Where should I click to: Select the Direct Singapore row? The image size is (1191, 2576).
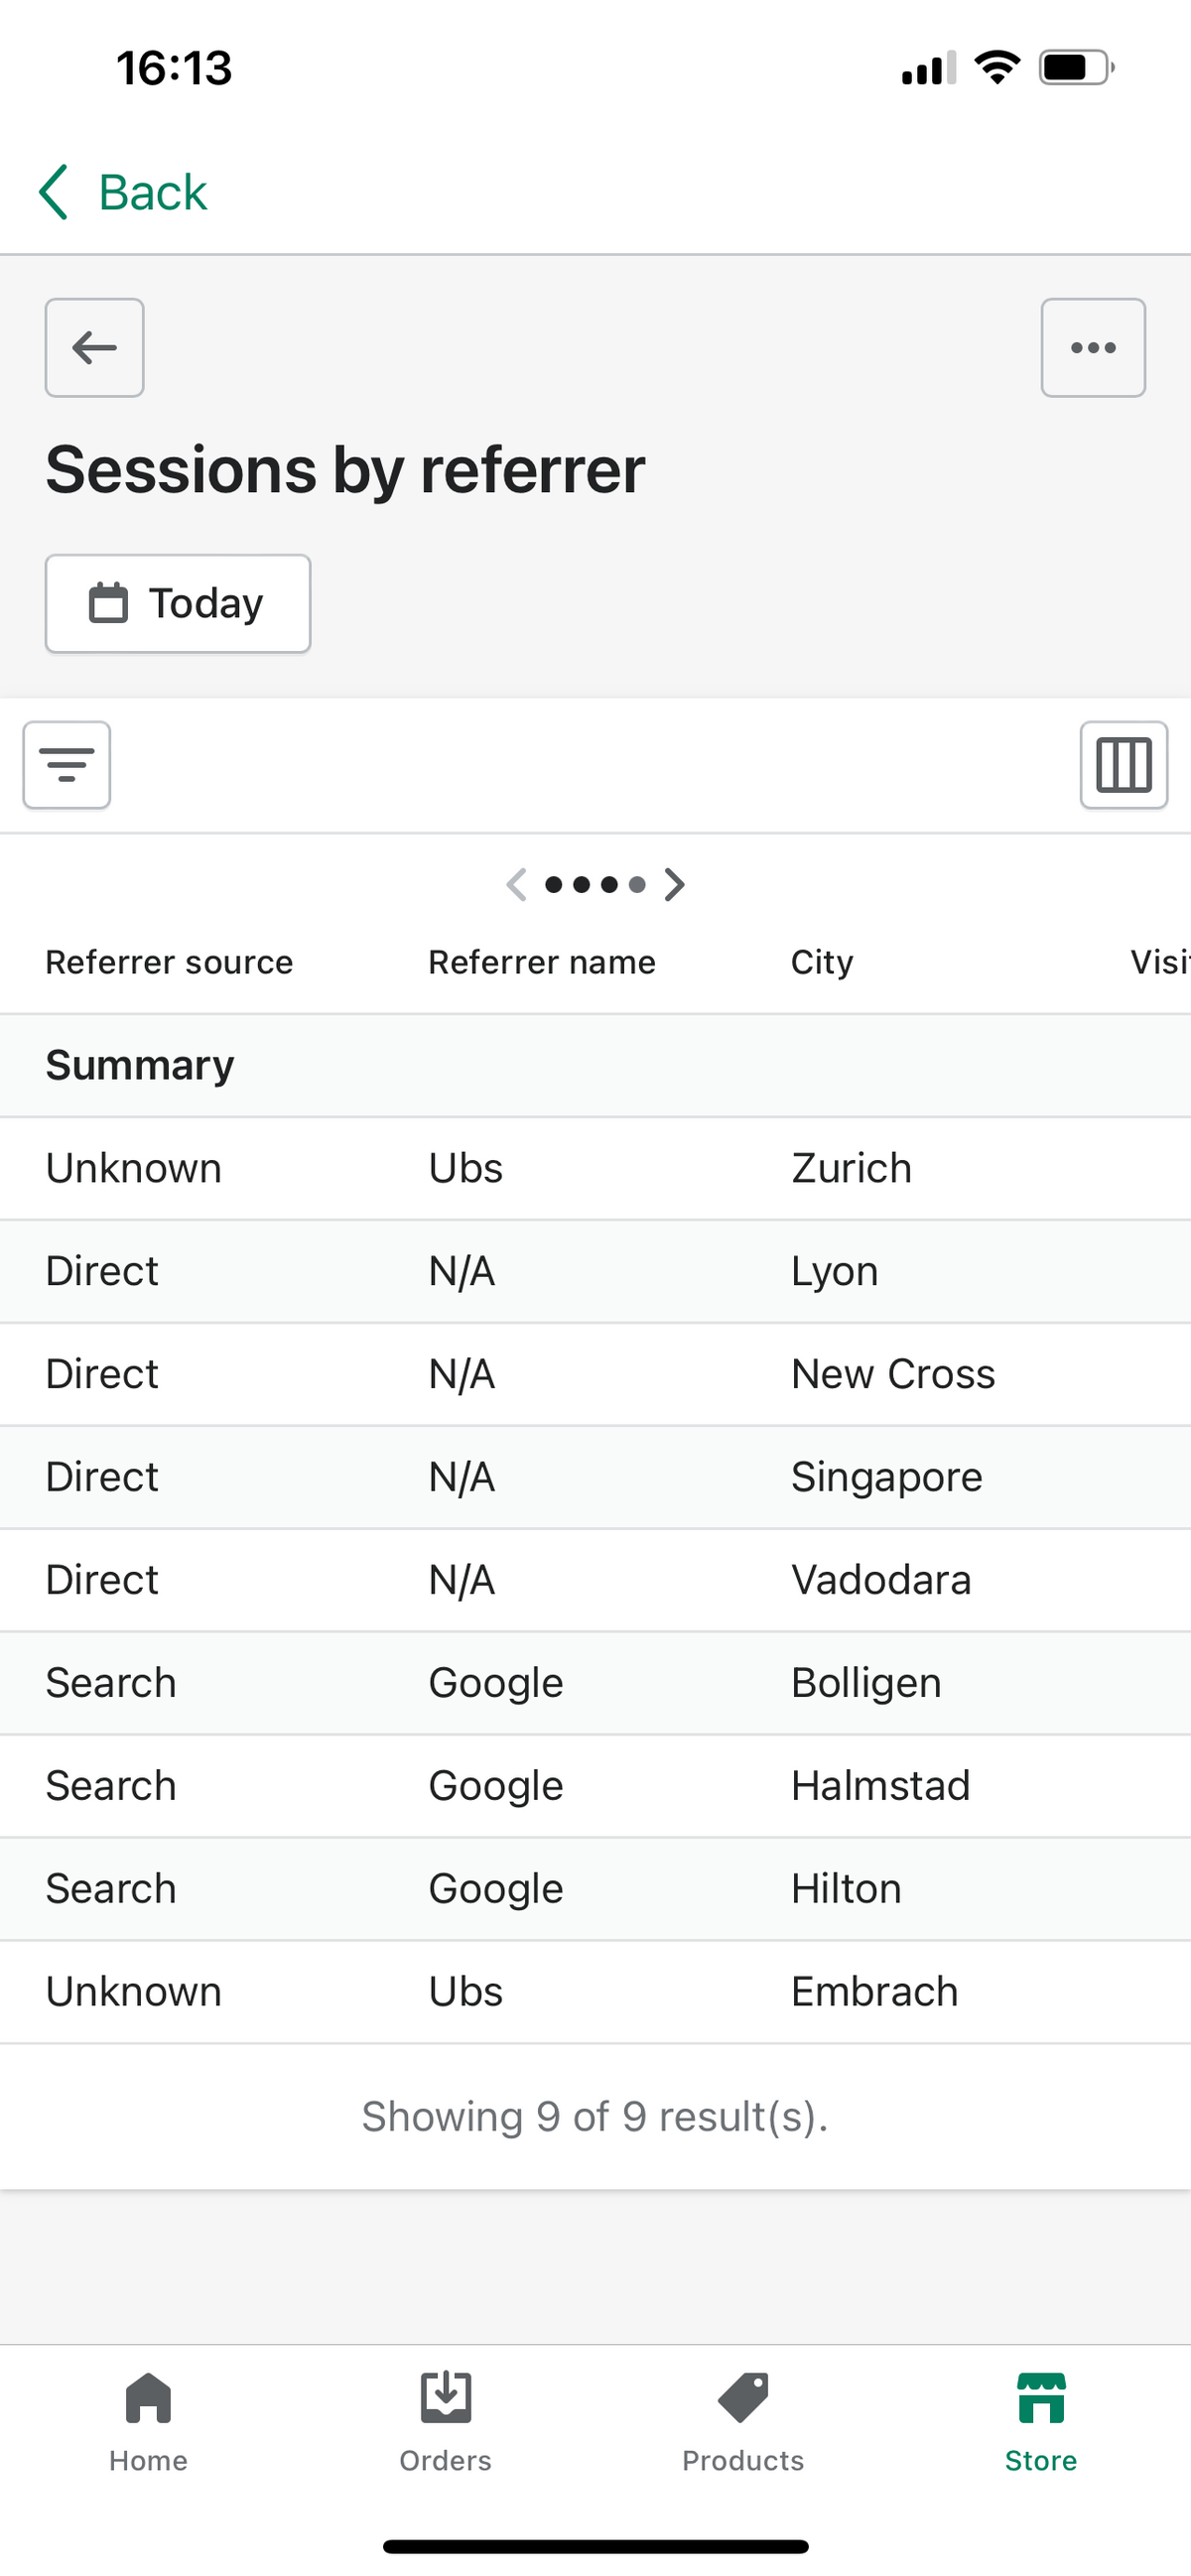click(595, 1477)
